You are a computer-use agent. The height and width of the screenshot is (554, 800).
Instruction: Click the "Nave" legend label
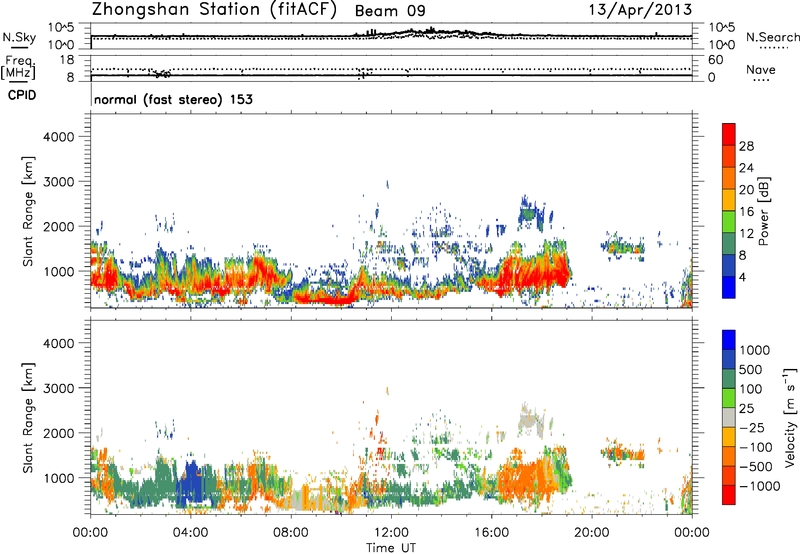click(761, 70)
